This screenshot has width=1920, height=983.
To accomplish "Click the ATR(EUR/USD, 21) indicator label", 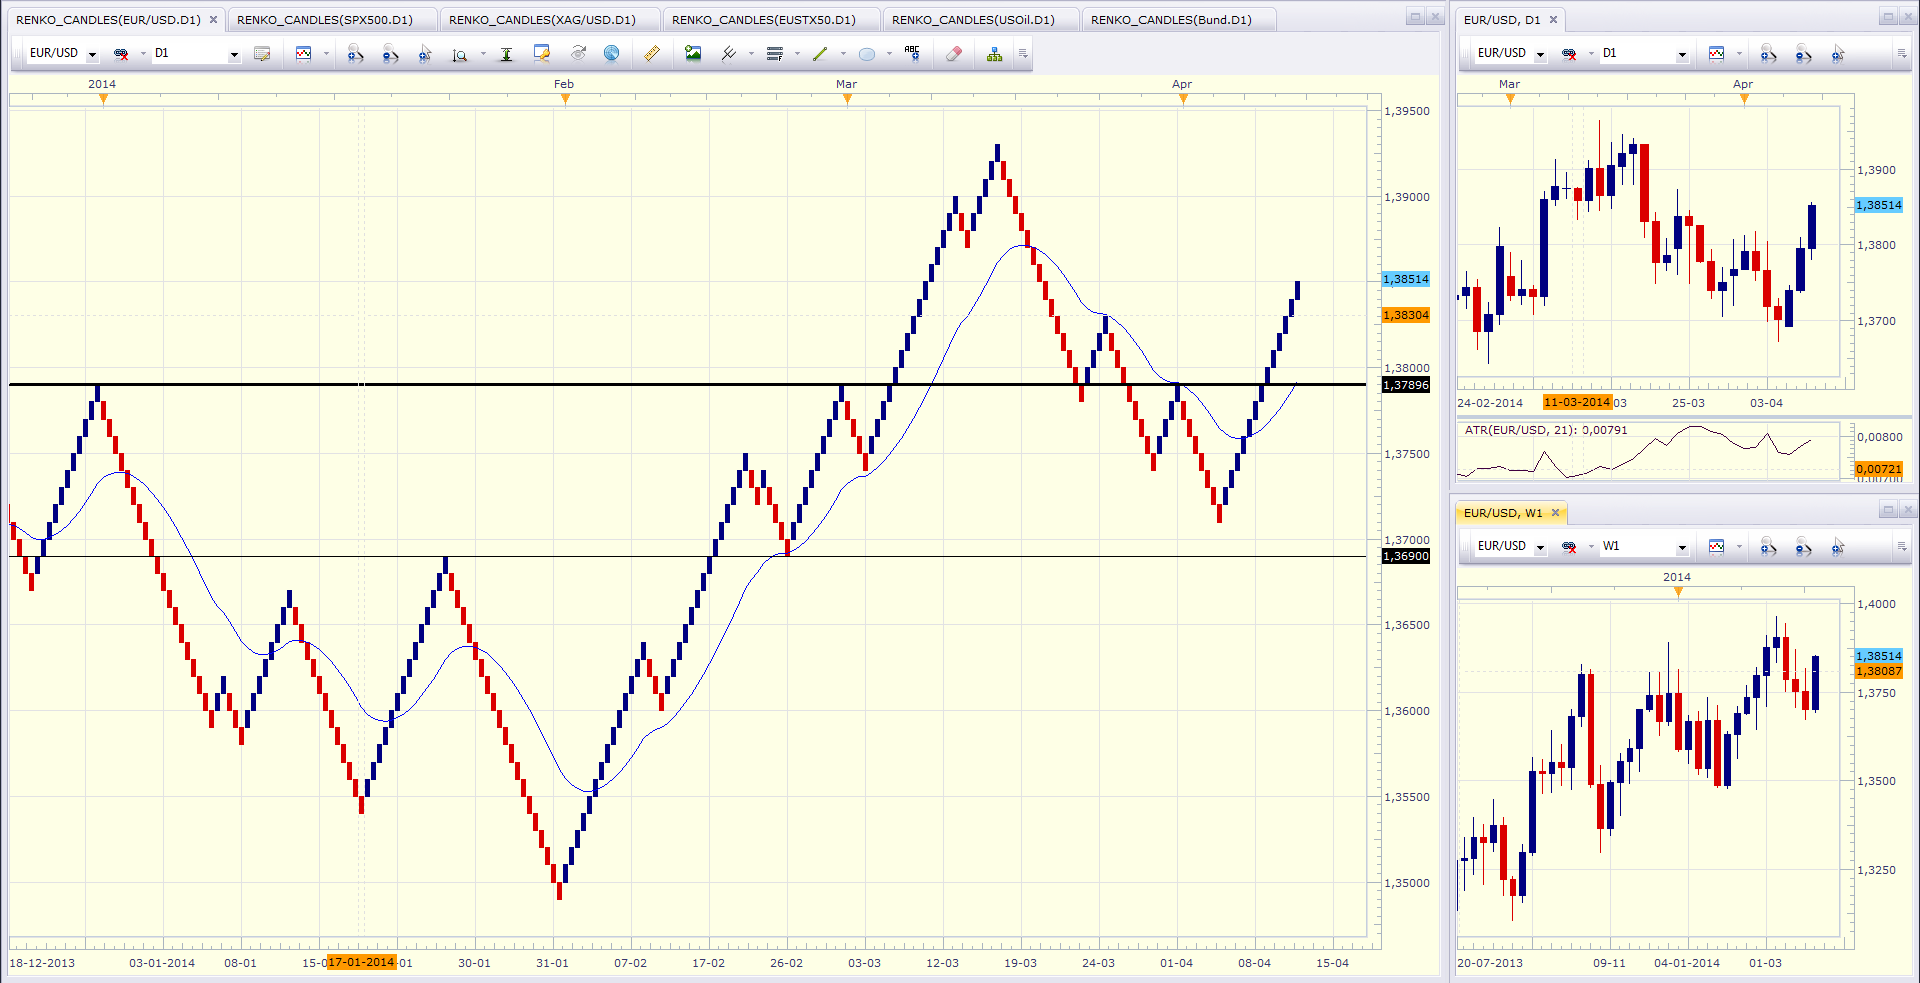I will click(1546, 430).
